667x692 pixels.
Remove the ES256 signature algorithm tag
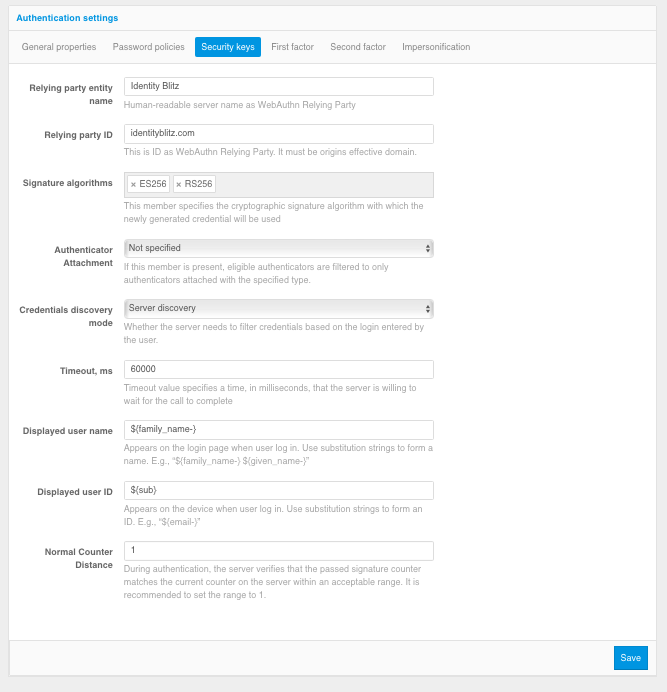133,184
